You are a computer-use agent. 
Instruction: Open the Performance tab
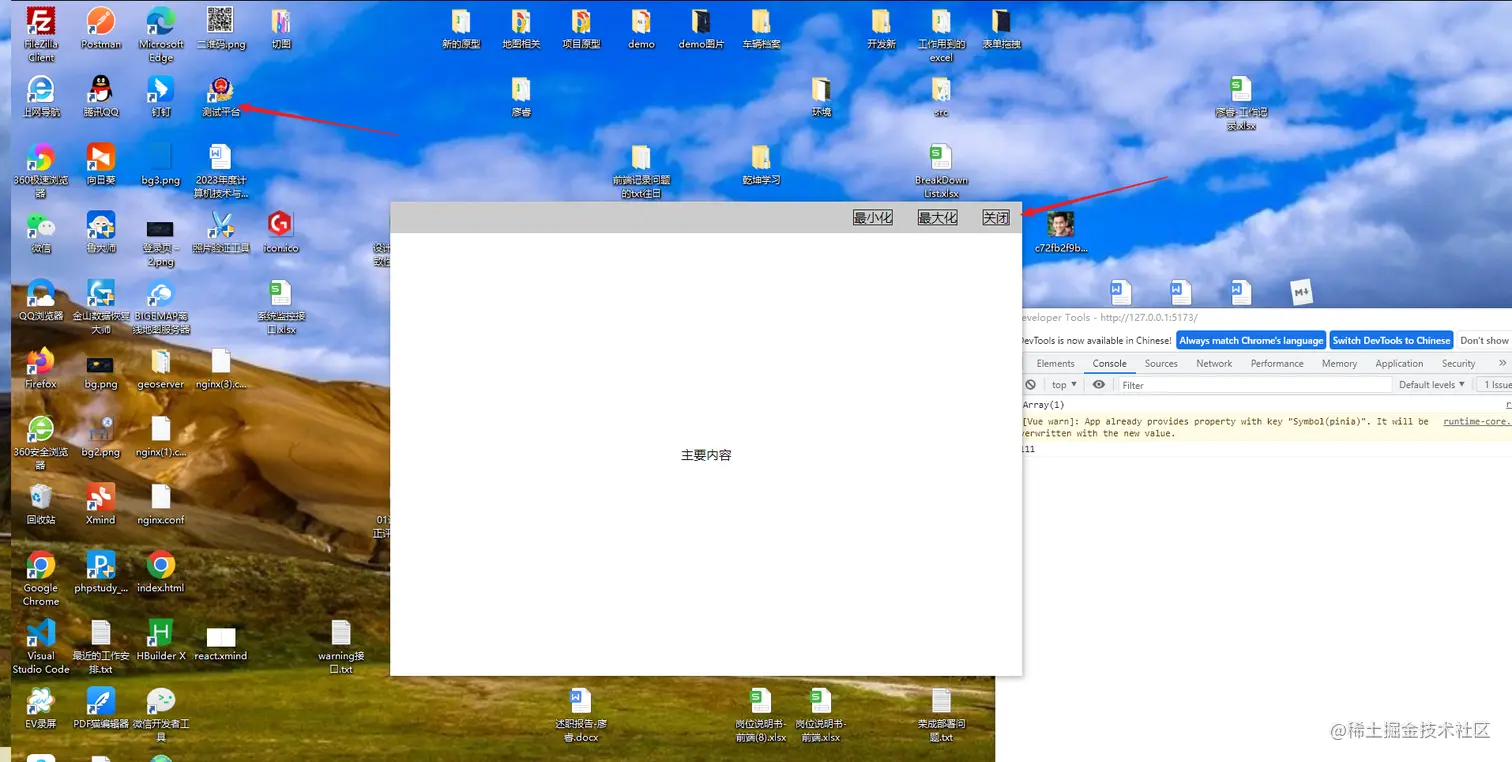[x=1277, y=364]
